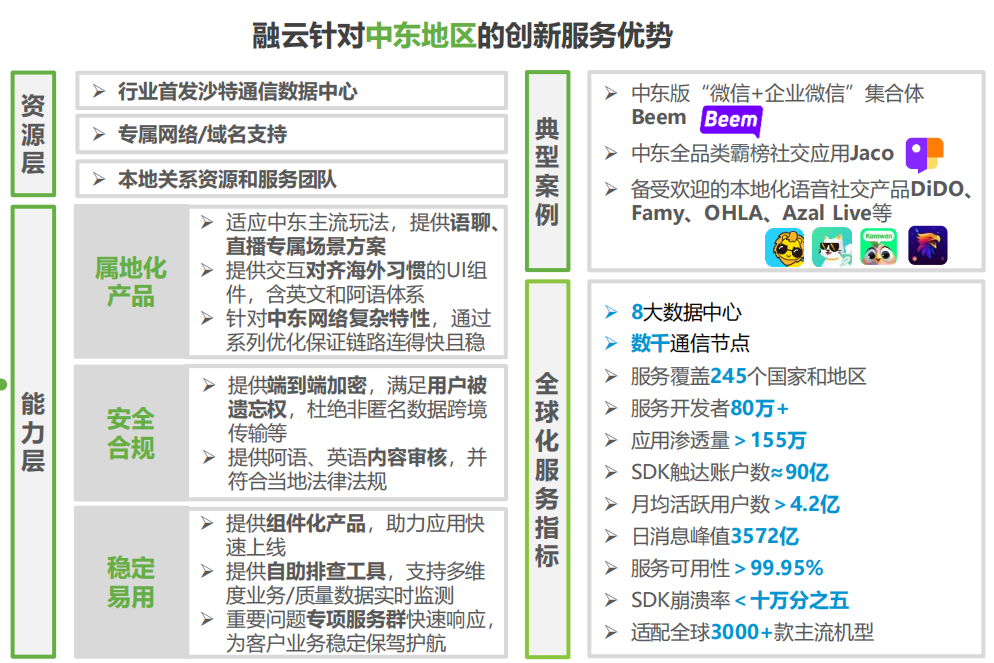The width and height of the screenshot is (994, 663).
Task: Click the 服务可用性 > 99.95% line
Action: 726,568
